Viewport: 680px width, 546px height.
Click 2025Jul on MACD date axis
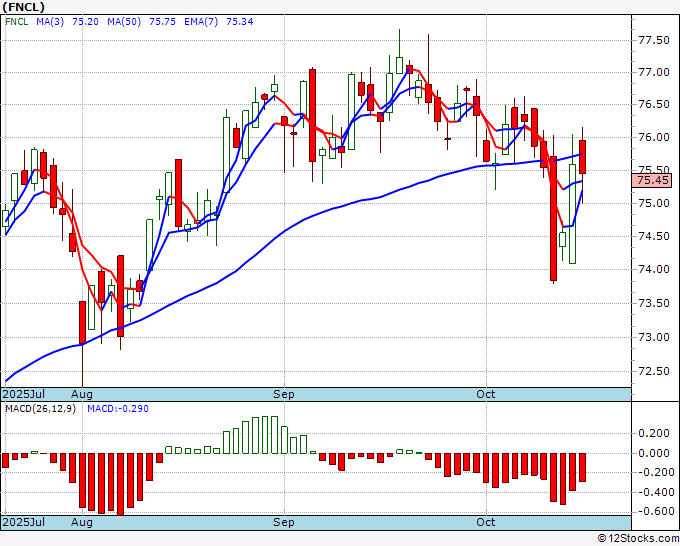point(23,522)
